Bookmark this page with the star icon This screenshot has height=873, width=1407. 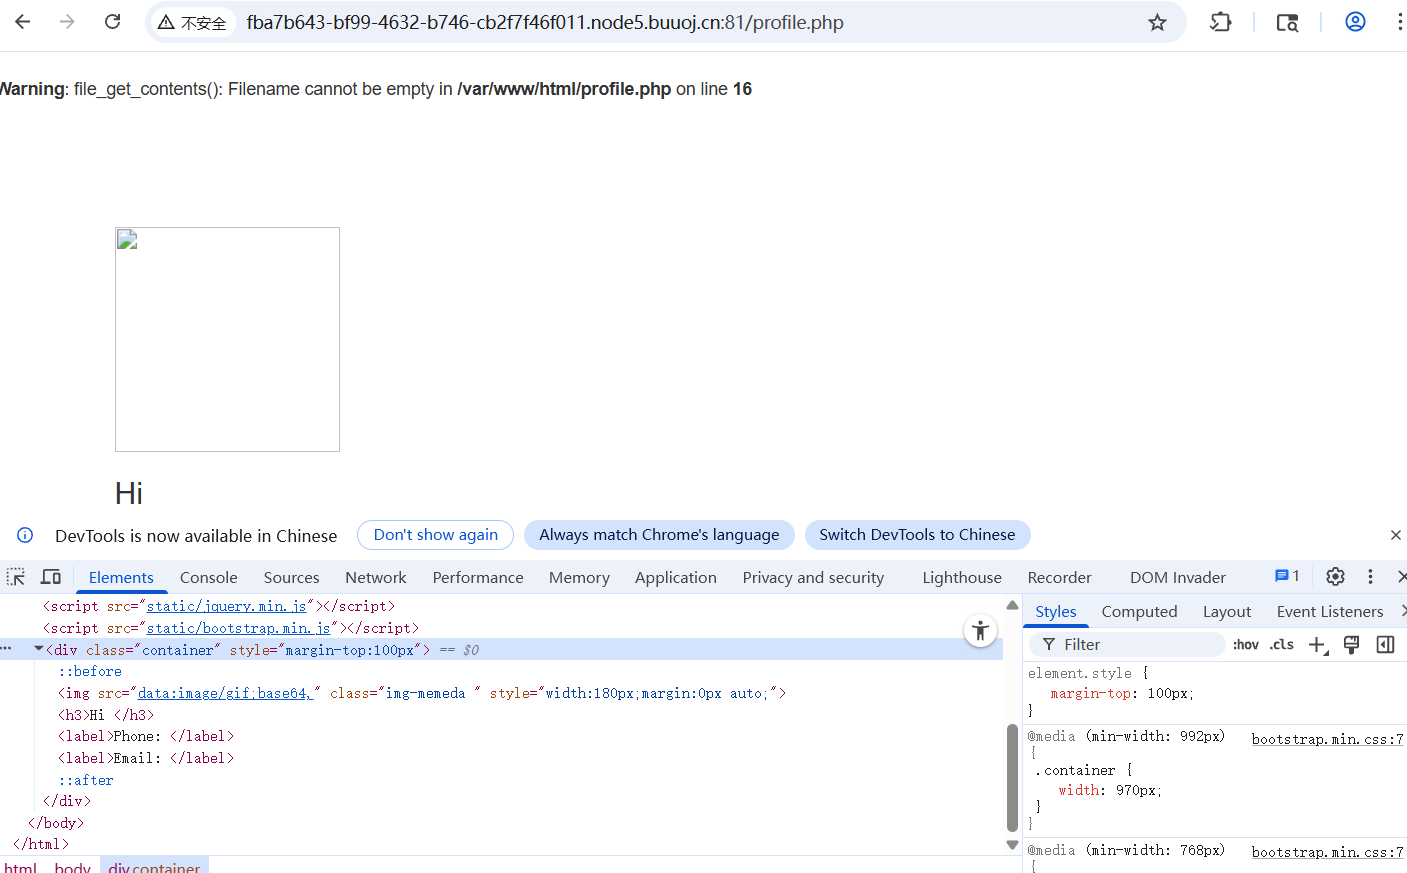click(1157, 22)
